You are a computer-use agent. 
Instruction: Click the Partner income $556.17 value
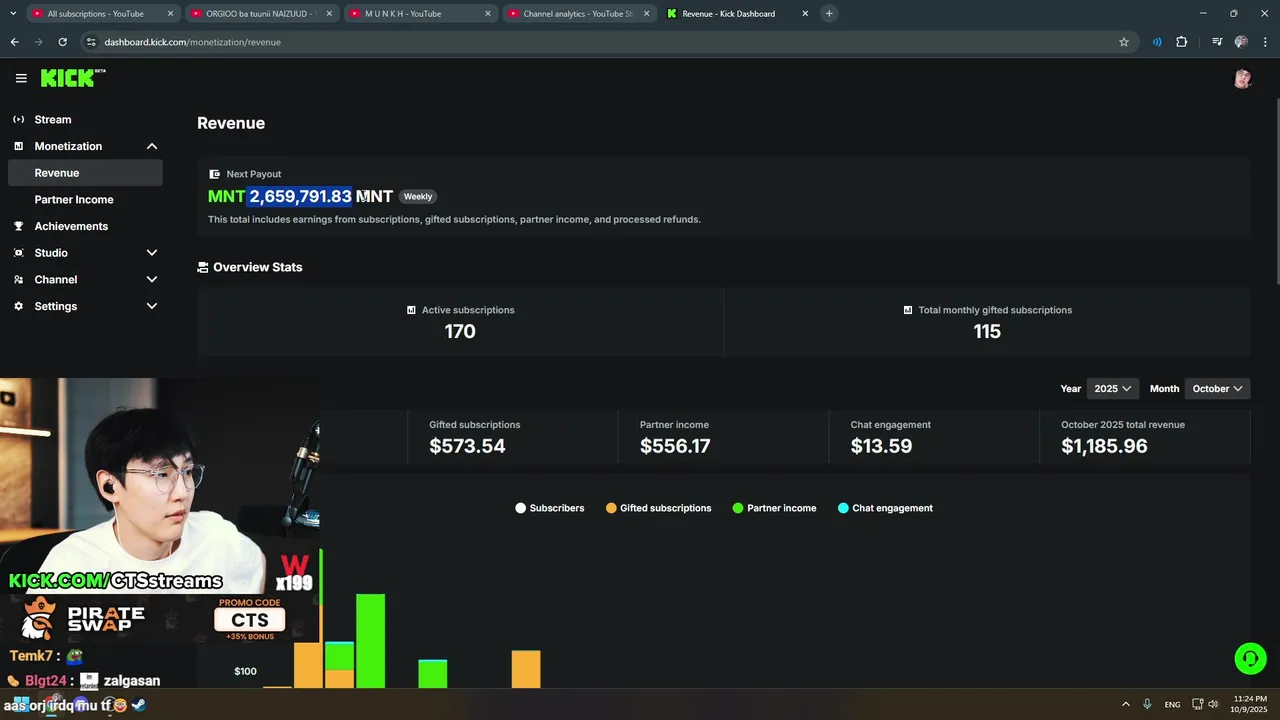point(675,446)
